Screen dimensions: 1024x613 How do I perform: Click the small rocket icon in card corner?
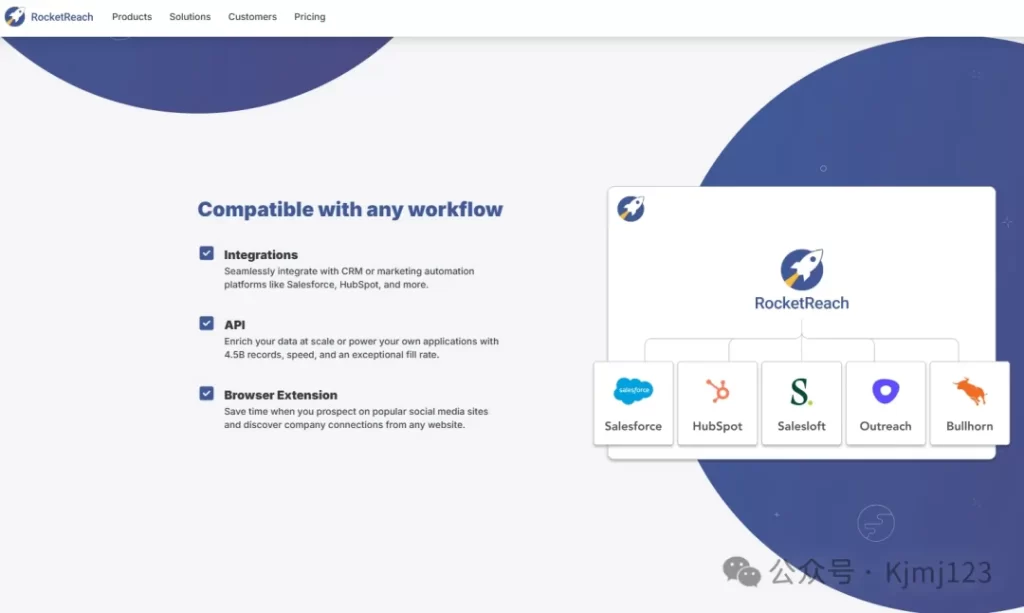(x=631, y=209)
